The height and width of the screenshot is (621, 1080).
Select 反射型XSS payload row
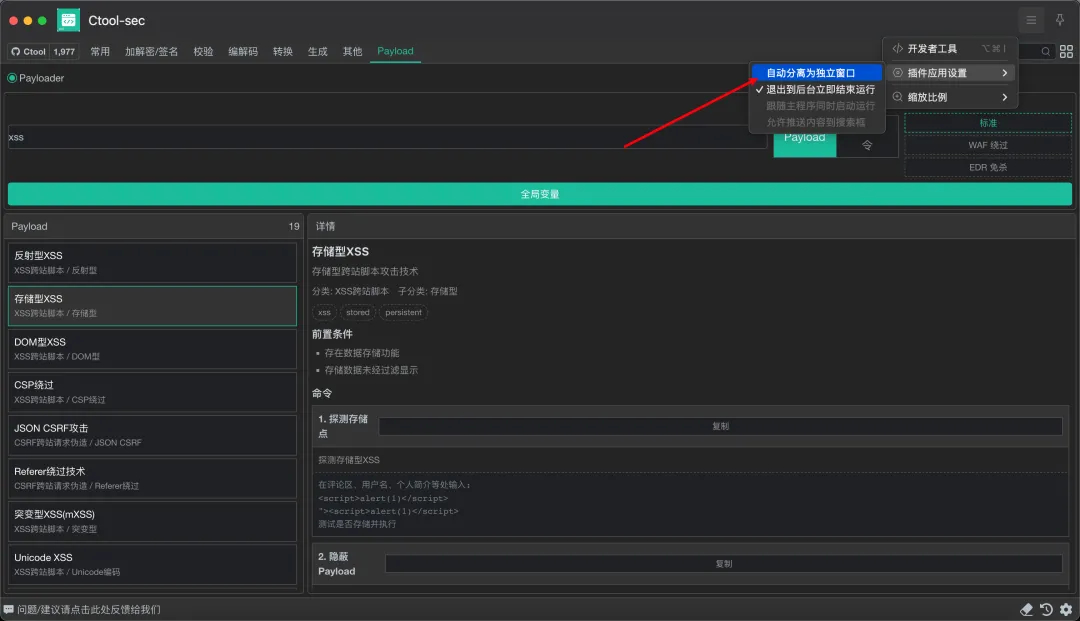pyautogui.click(x=152, y=262)
